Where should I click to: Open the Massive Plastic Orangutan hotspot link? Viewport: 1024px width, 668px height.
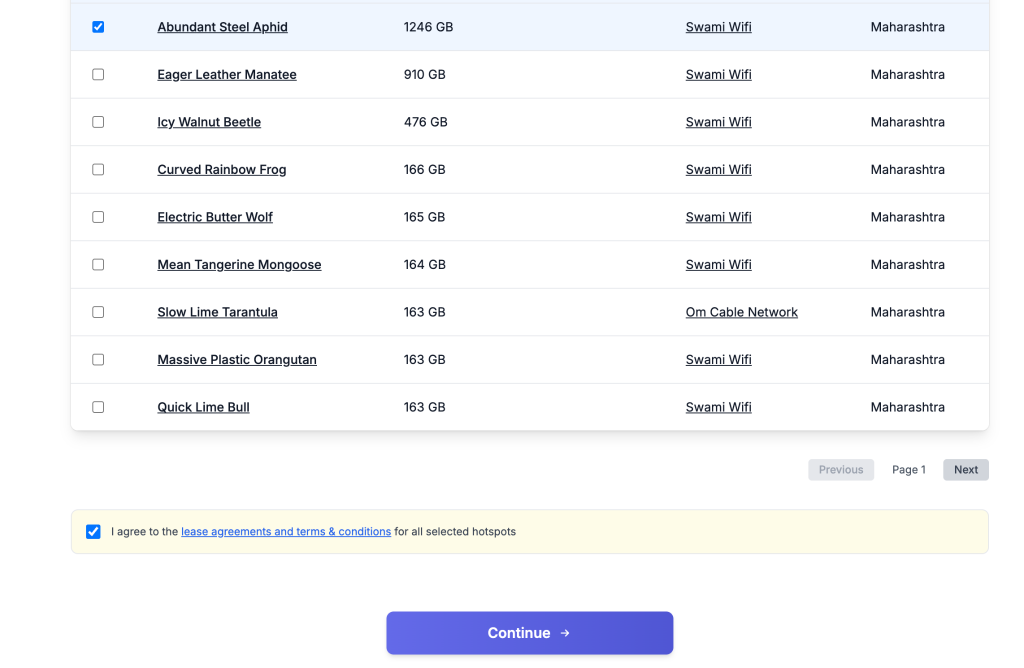click(x=237, y=360)
